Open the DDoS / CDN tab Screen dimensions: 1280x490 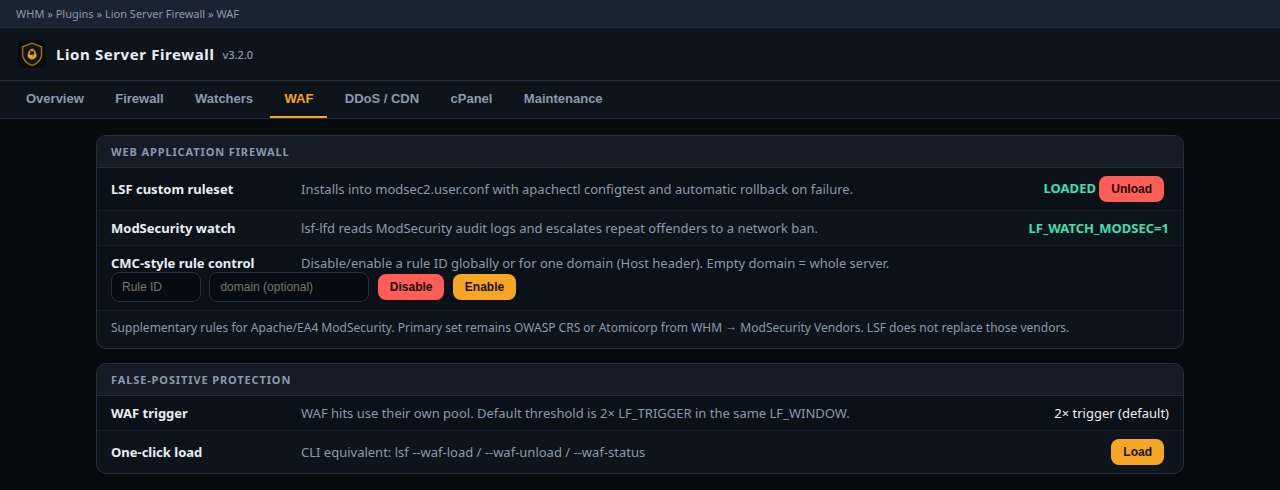[382, 99]
